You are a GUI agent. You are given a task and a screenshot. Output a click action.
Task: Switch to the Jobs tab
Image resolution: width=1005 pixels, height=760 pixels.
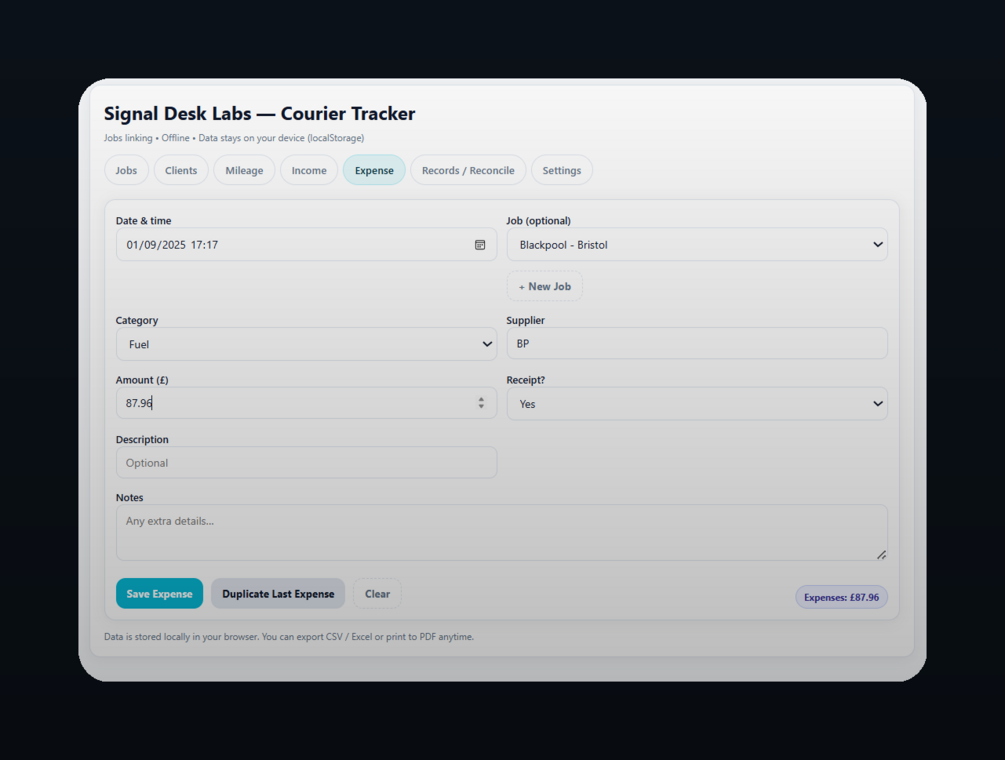point(126,171)
